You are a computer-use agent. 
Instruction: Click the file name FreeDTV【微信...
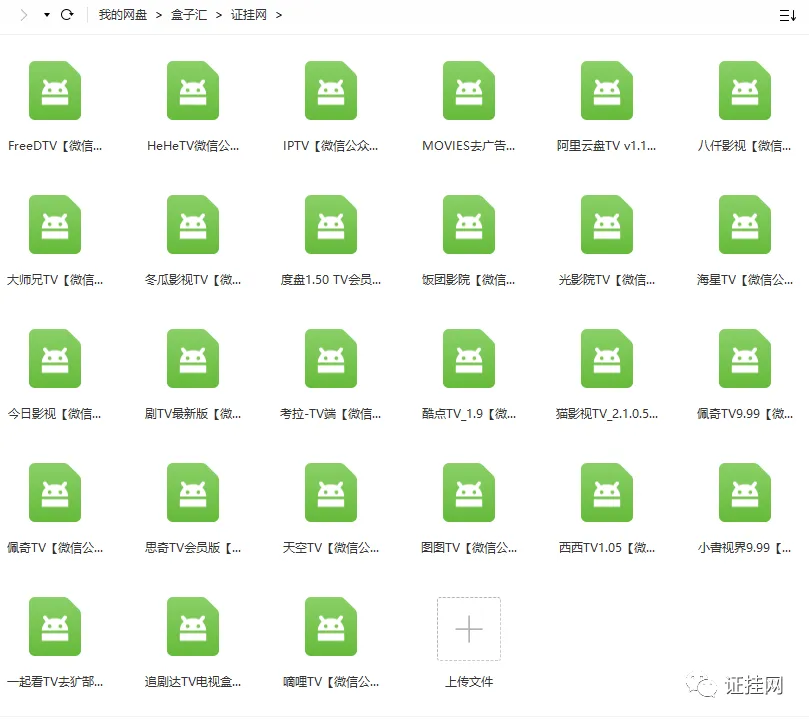(55, 146)
